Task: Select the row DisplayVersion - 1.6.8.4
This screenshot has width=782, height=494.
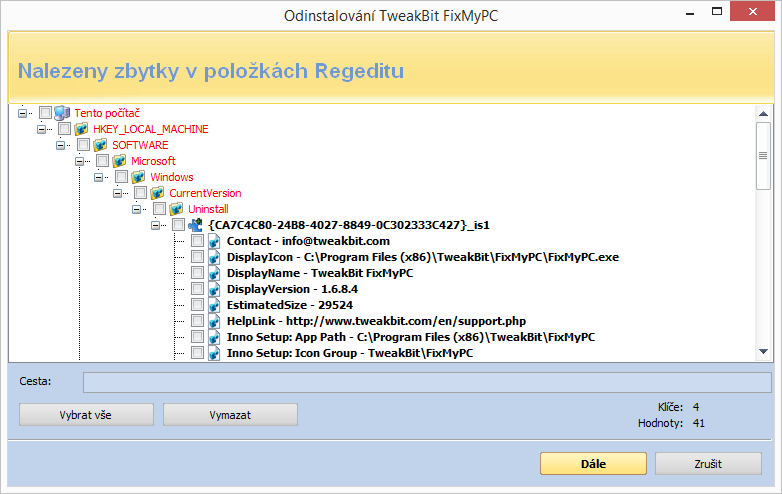Action: tap(292, 289)
